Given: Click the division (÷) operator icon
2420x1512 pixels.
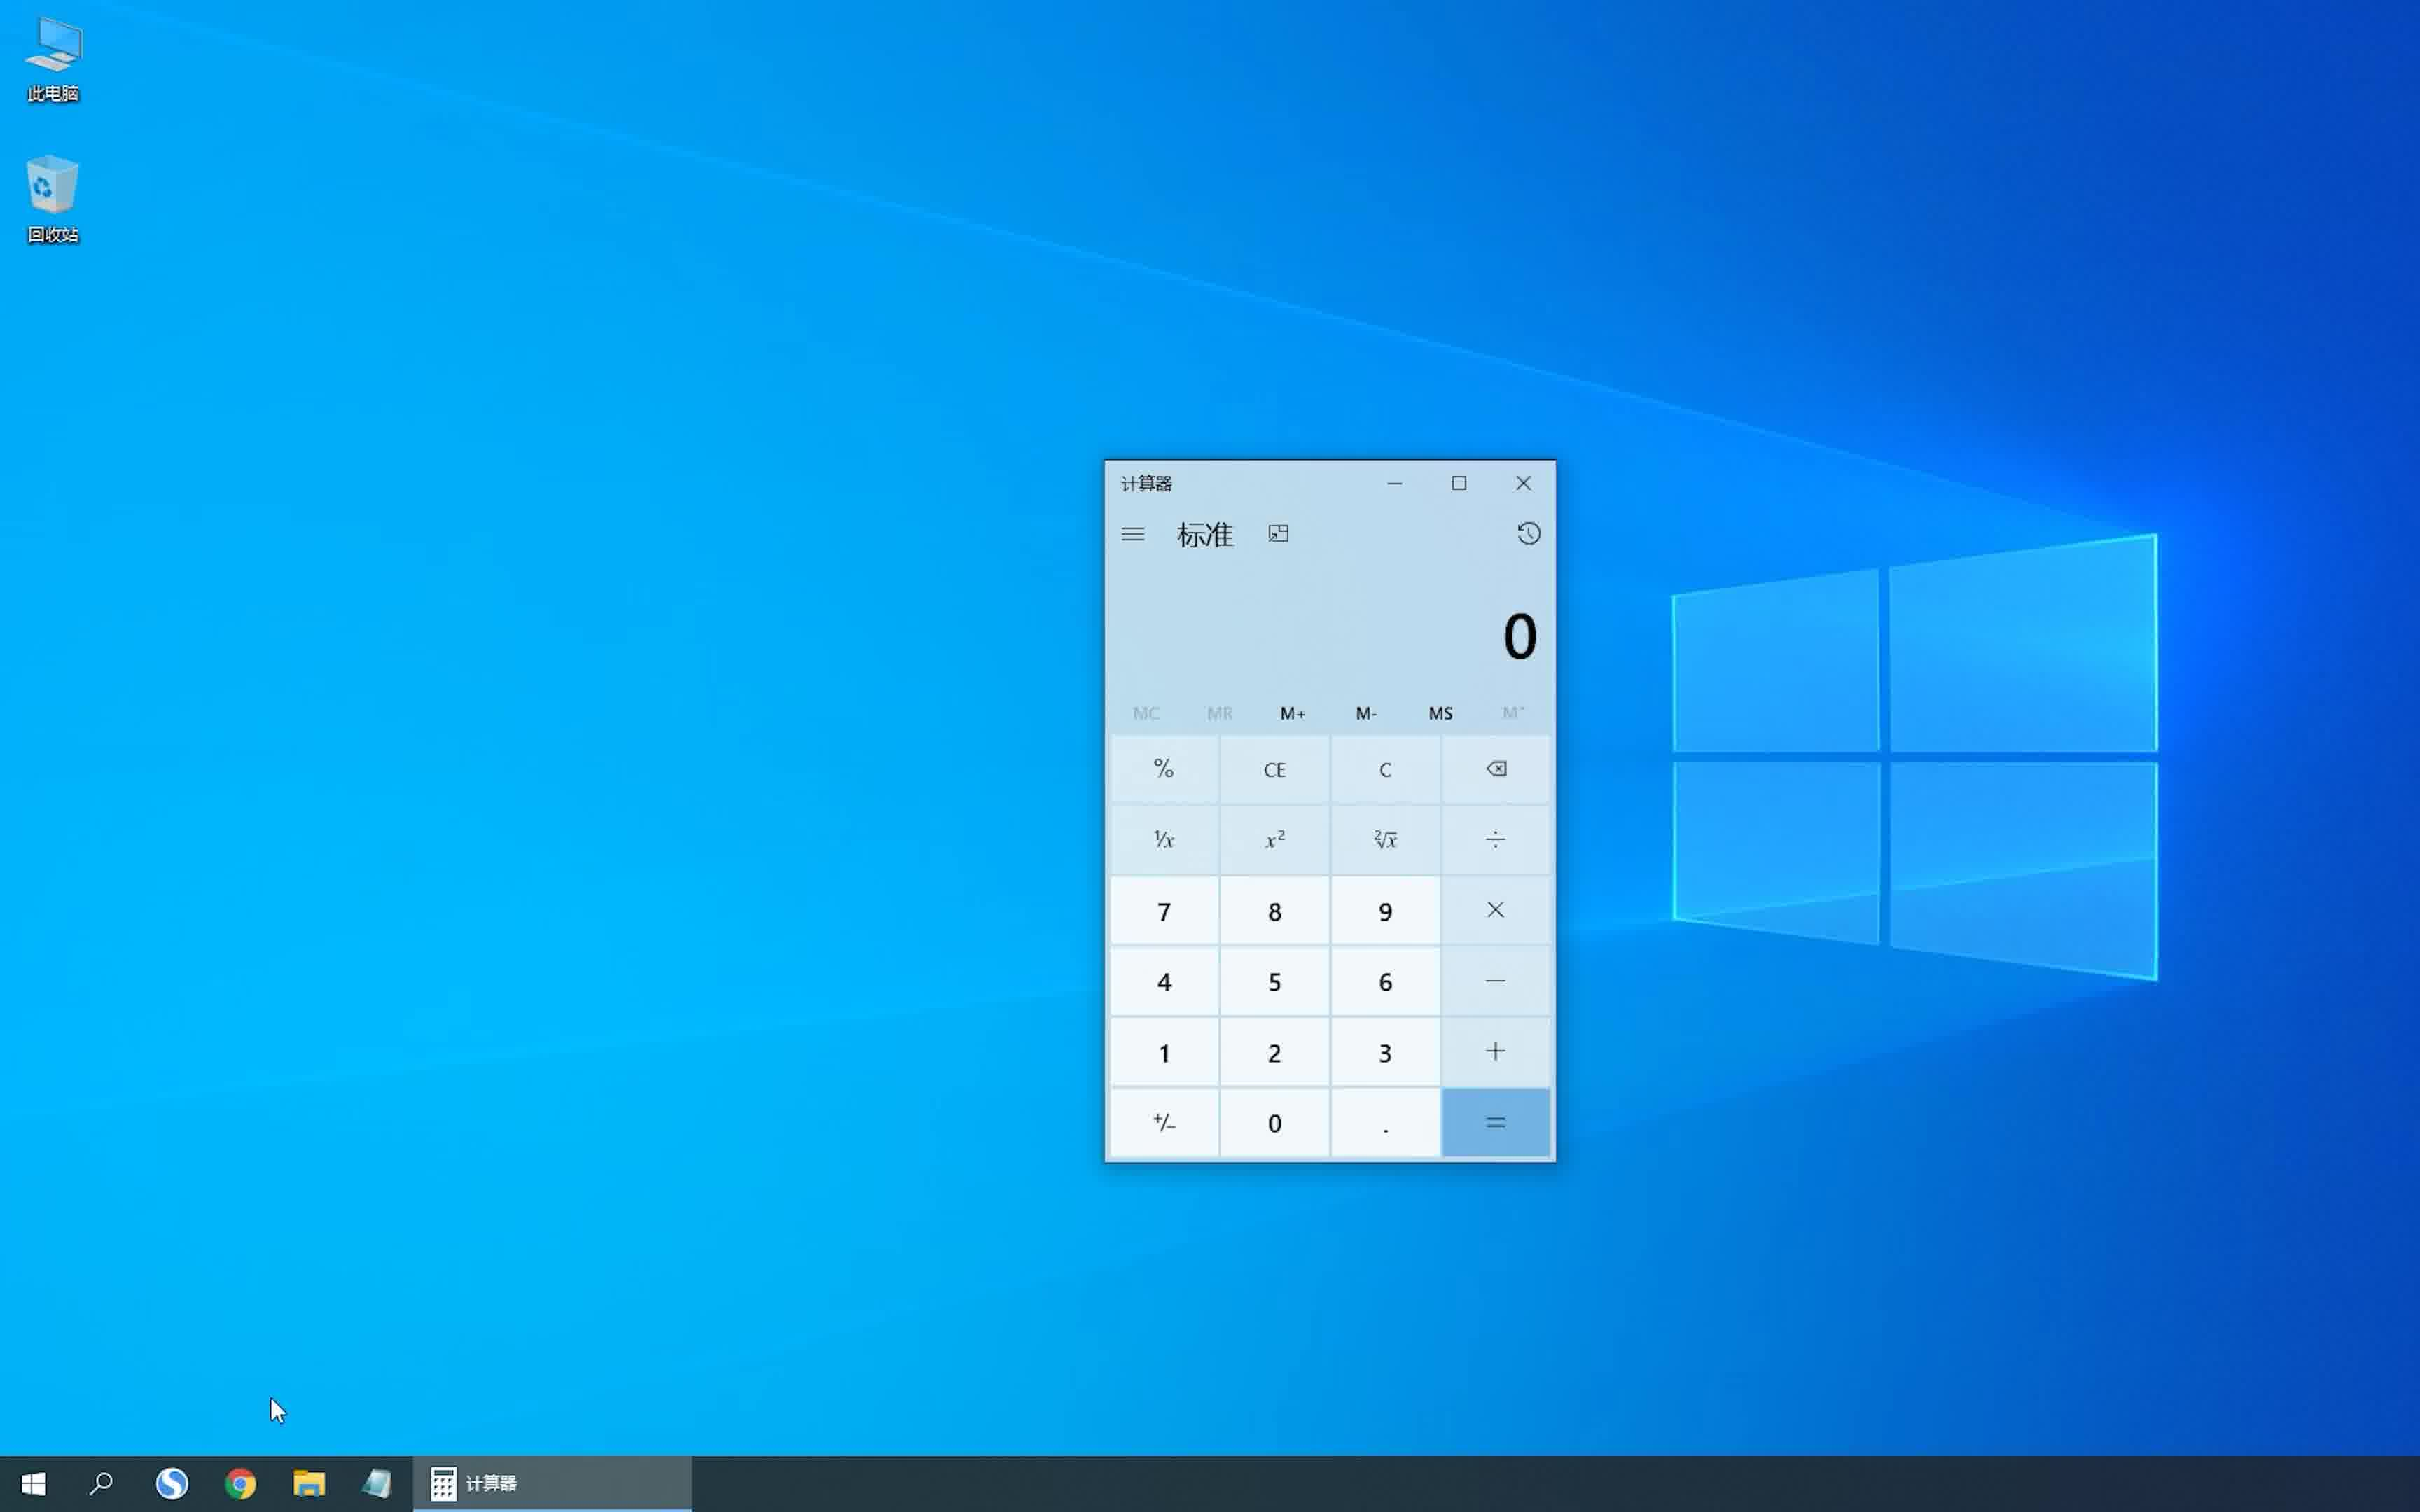Looking at the screenshot, I should (x=1495, y=838).
